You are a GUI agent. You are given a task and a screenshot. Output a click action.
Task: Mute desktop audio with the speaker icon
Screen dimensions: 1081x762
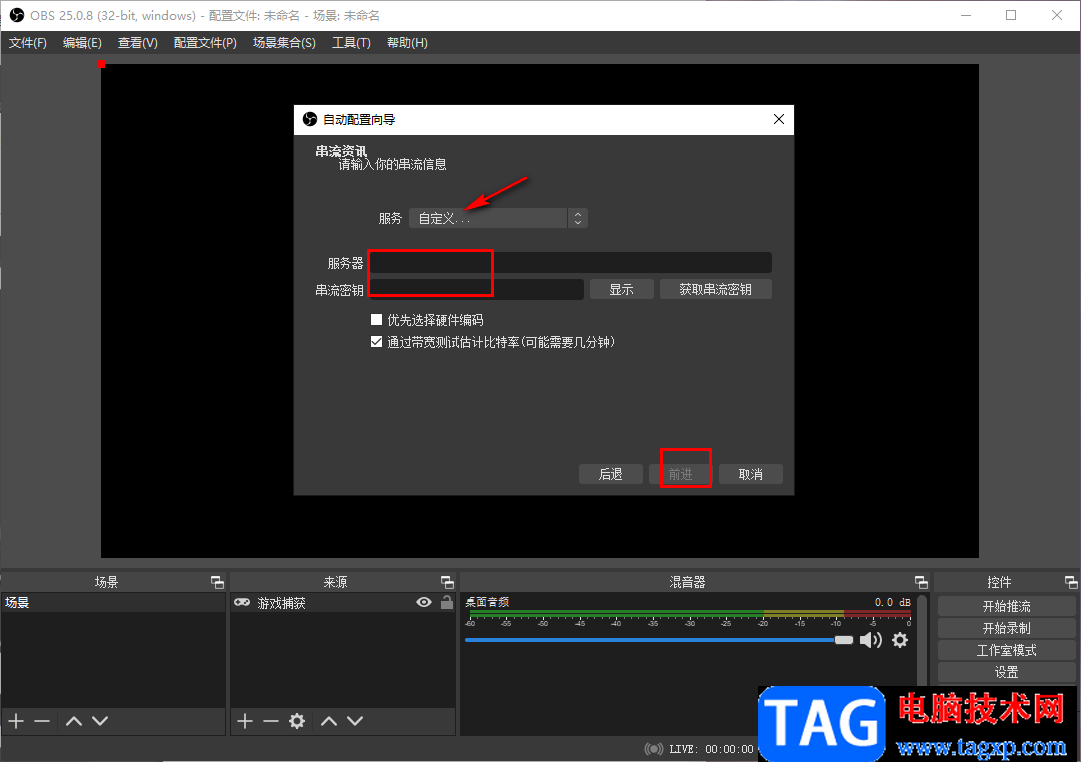coord(871,640)
